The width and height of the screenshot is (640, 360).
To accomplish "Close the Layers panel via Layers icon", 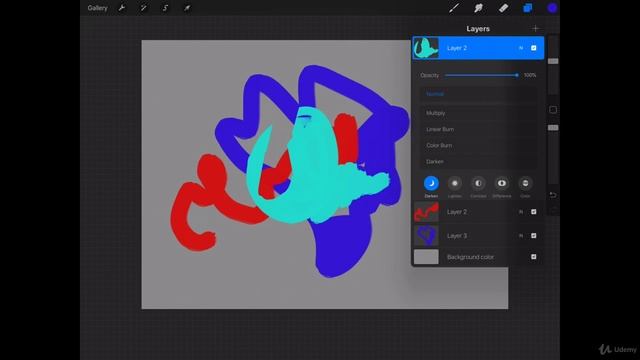I will tap(528, 8).
